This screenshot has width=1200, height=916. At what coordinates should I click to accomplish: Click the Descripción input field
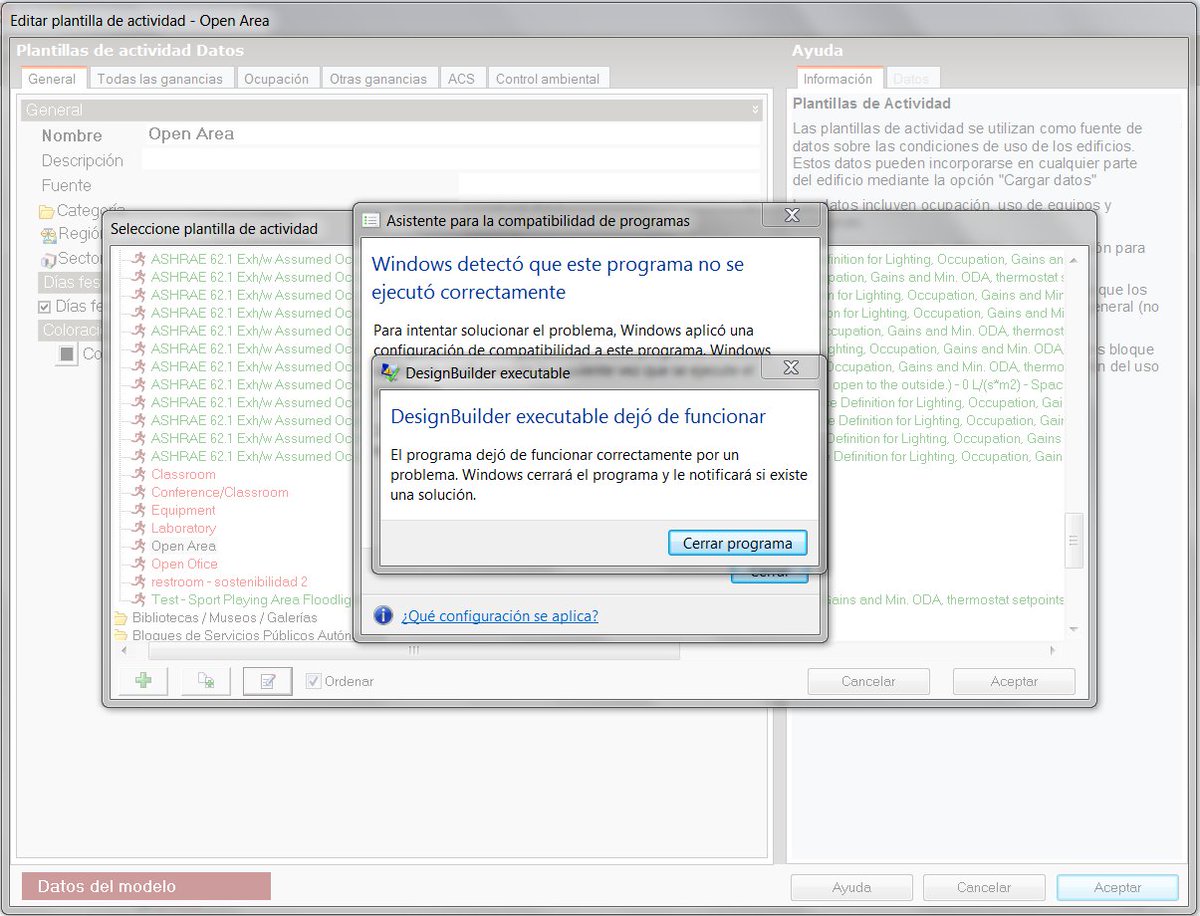(x=452, y=160)
